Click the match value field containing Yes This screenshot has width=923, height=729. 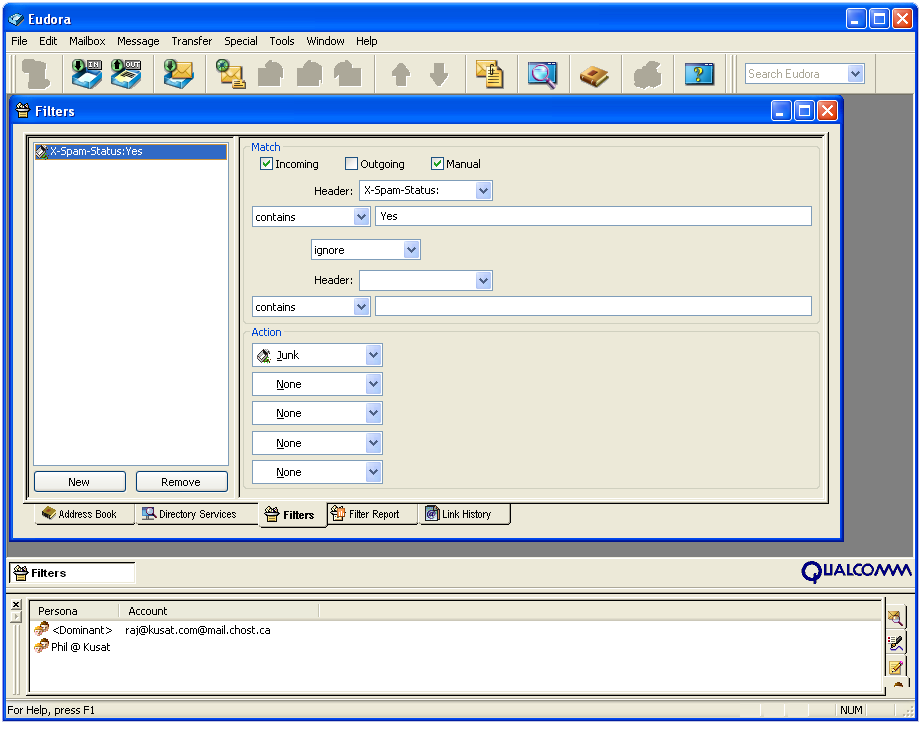(593, 216)
